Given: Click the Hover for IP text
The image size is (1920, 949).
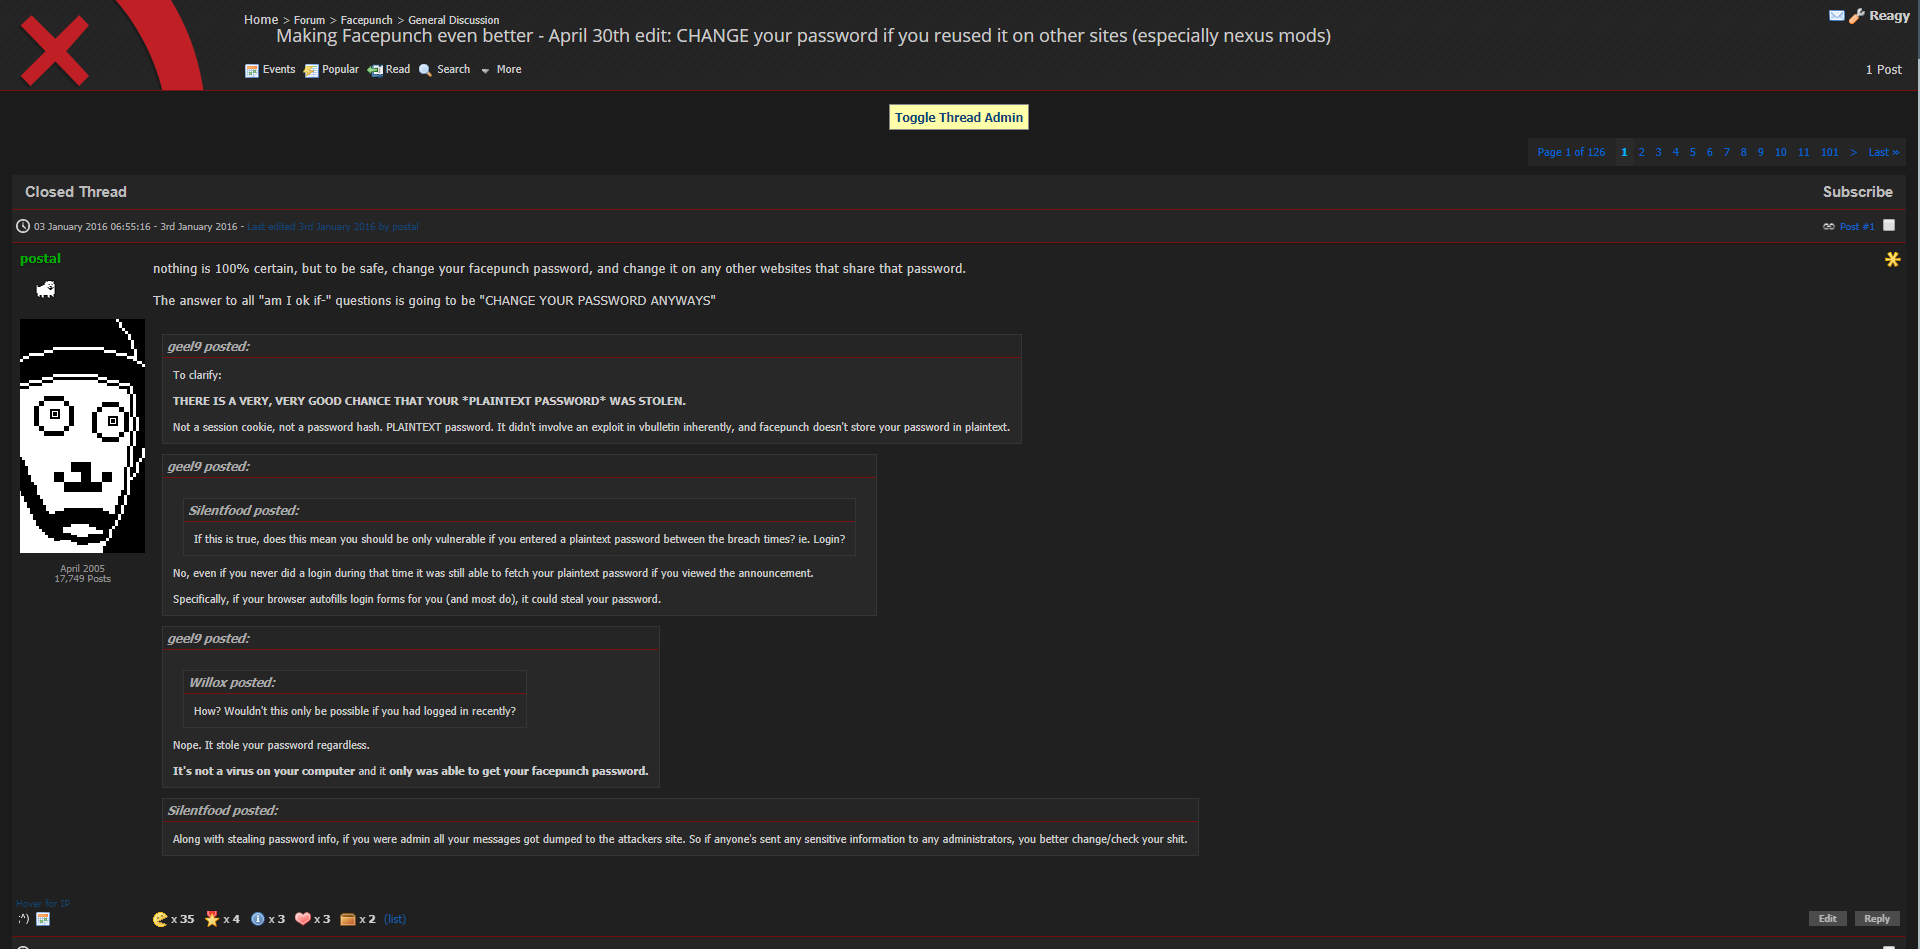Looking at the screenshot, I should coord(43,904).
